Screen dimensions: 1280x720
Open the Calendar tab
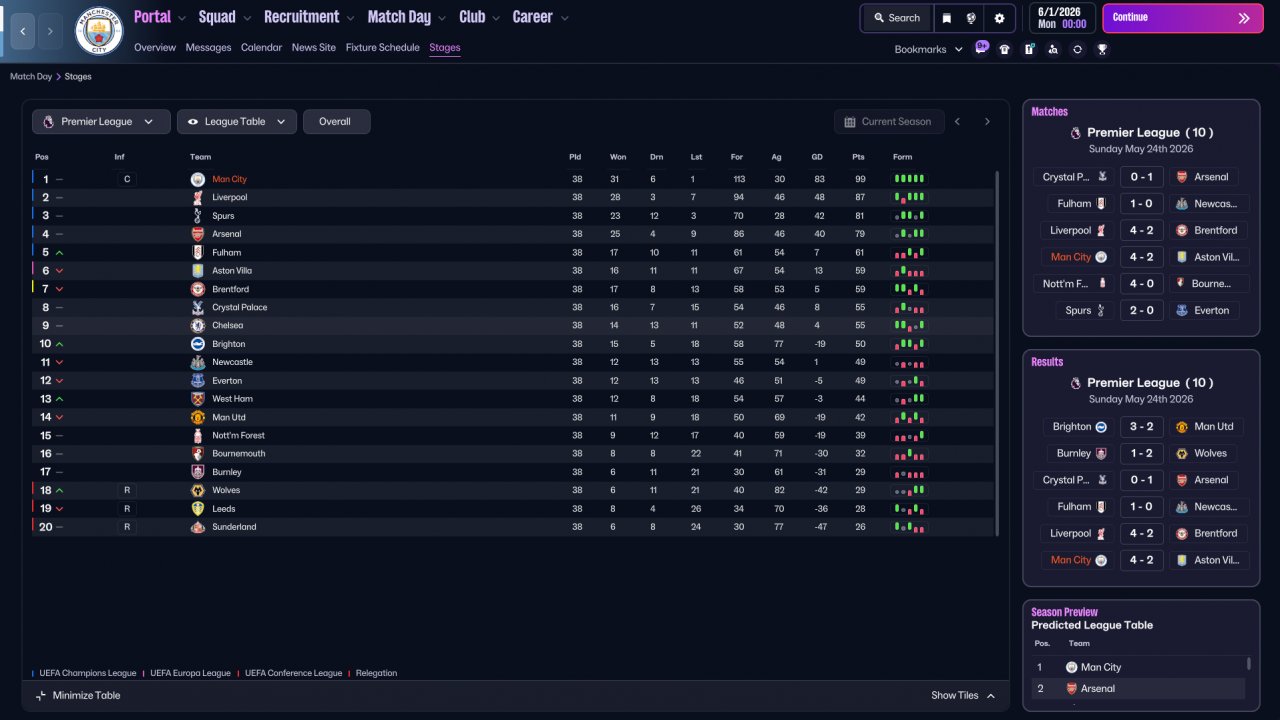pyautogui.click(x=261, y=47)
